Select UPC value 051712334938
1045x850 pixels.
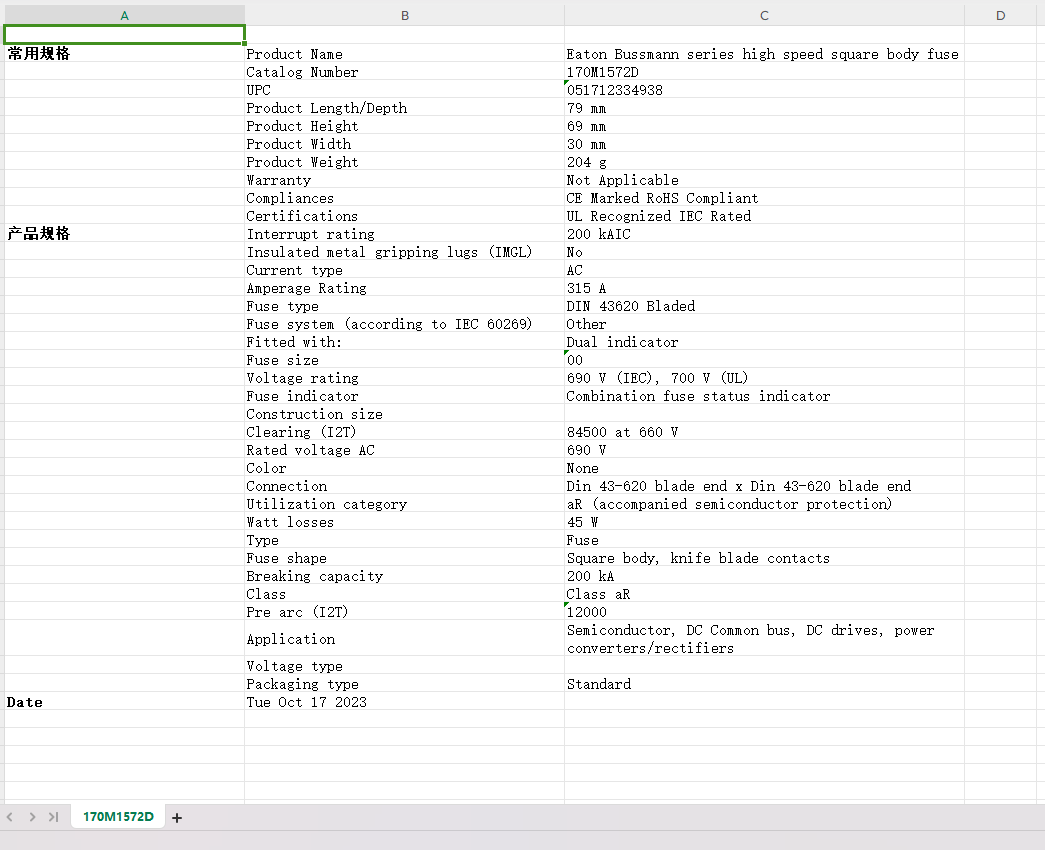tap(764, 89)
